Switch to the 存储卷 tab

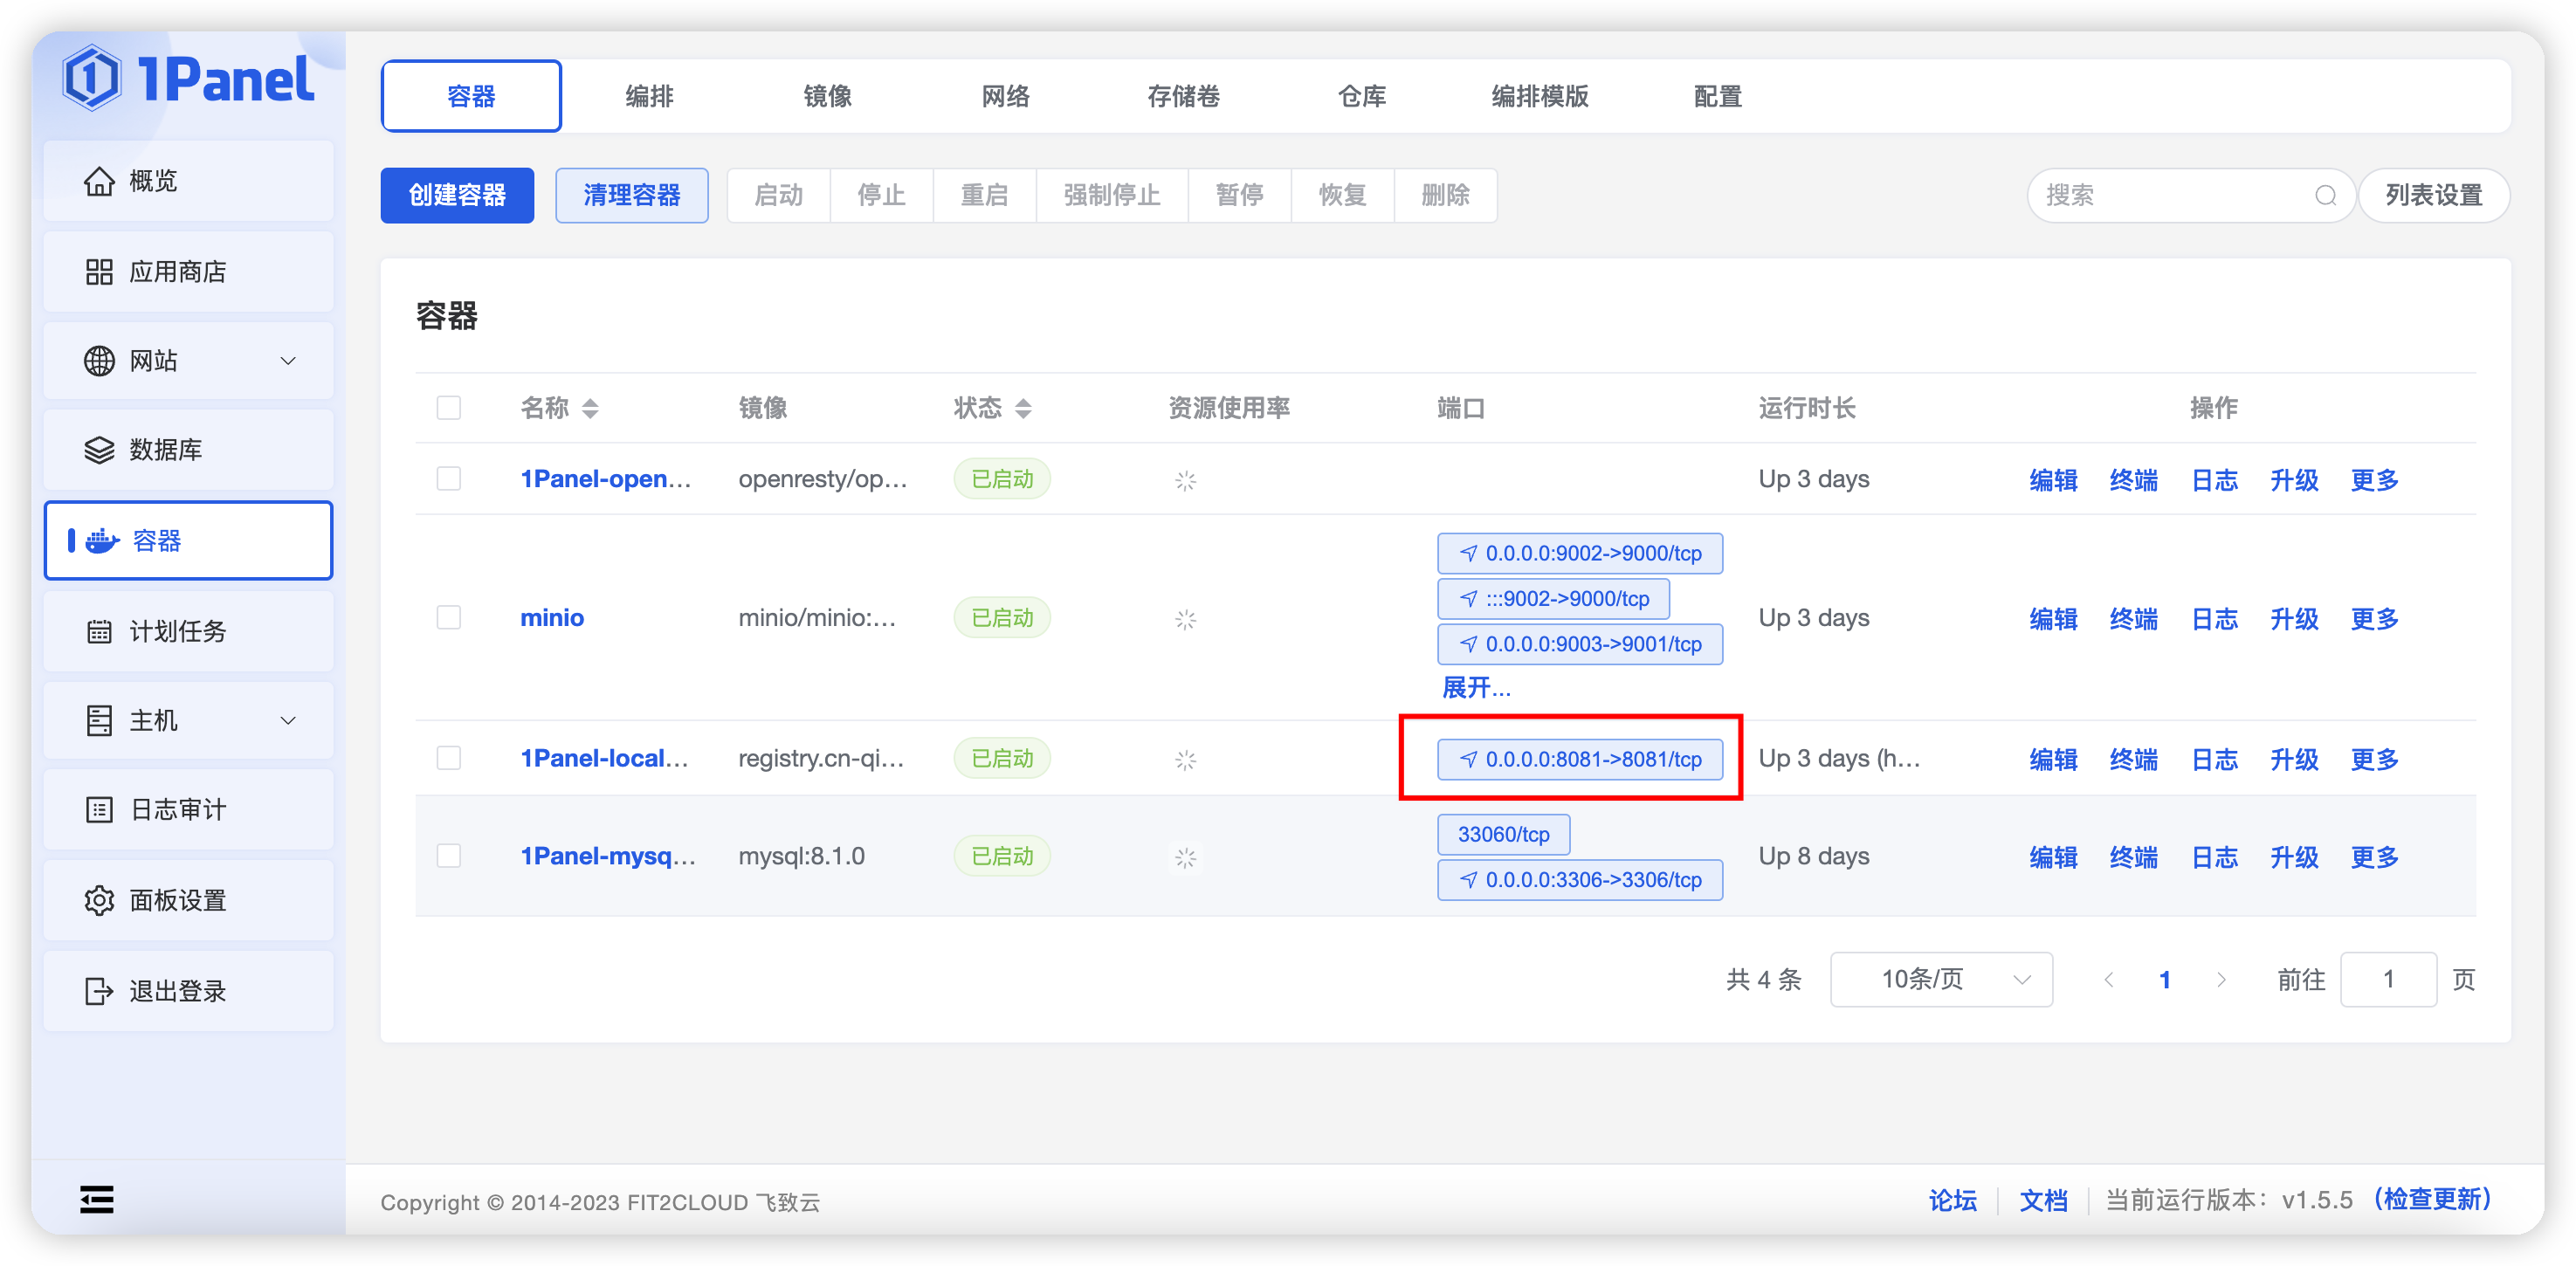tap(1184, 96)
